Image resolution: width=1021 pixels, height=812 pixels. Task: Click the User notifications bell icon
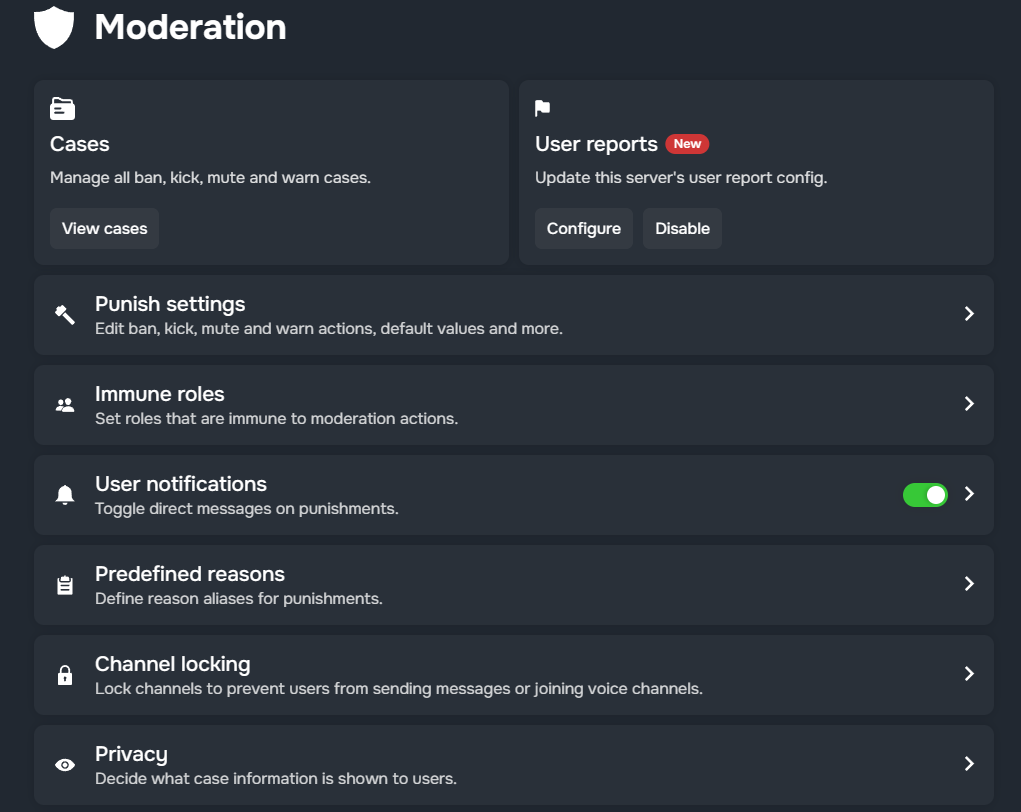click(65, 495)
